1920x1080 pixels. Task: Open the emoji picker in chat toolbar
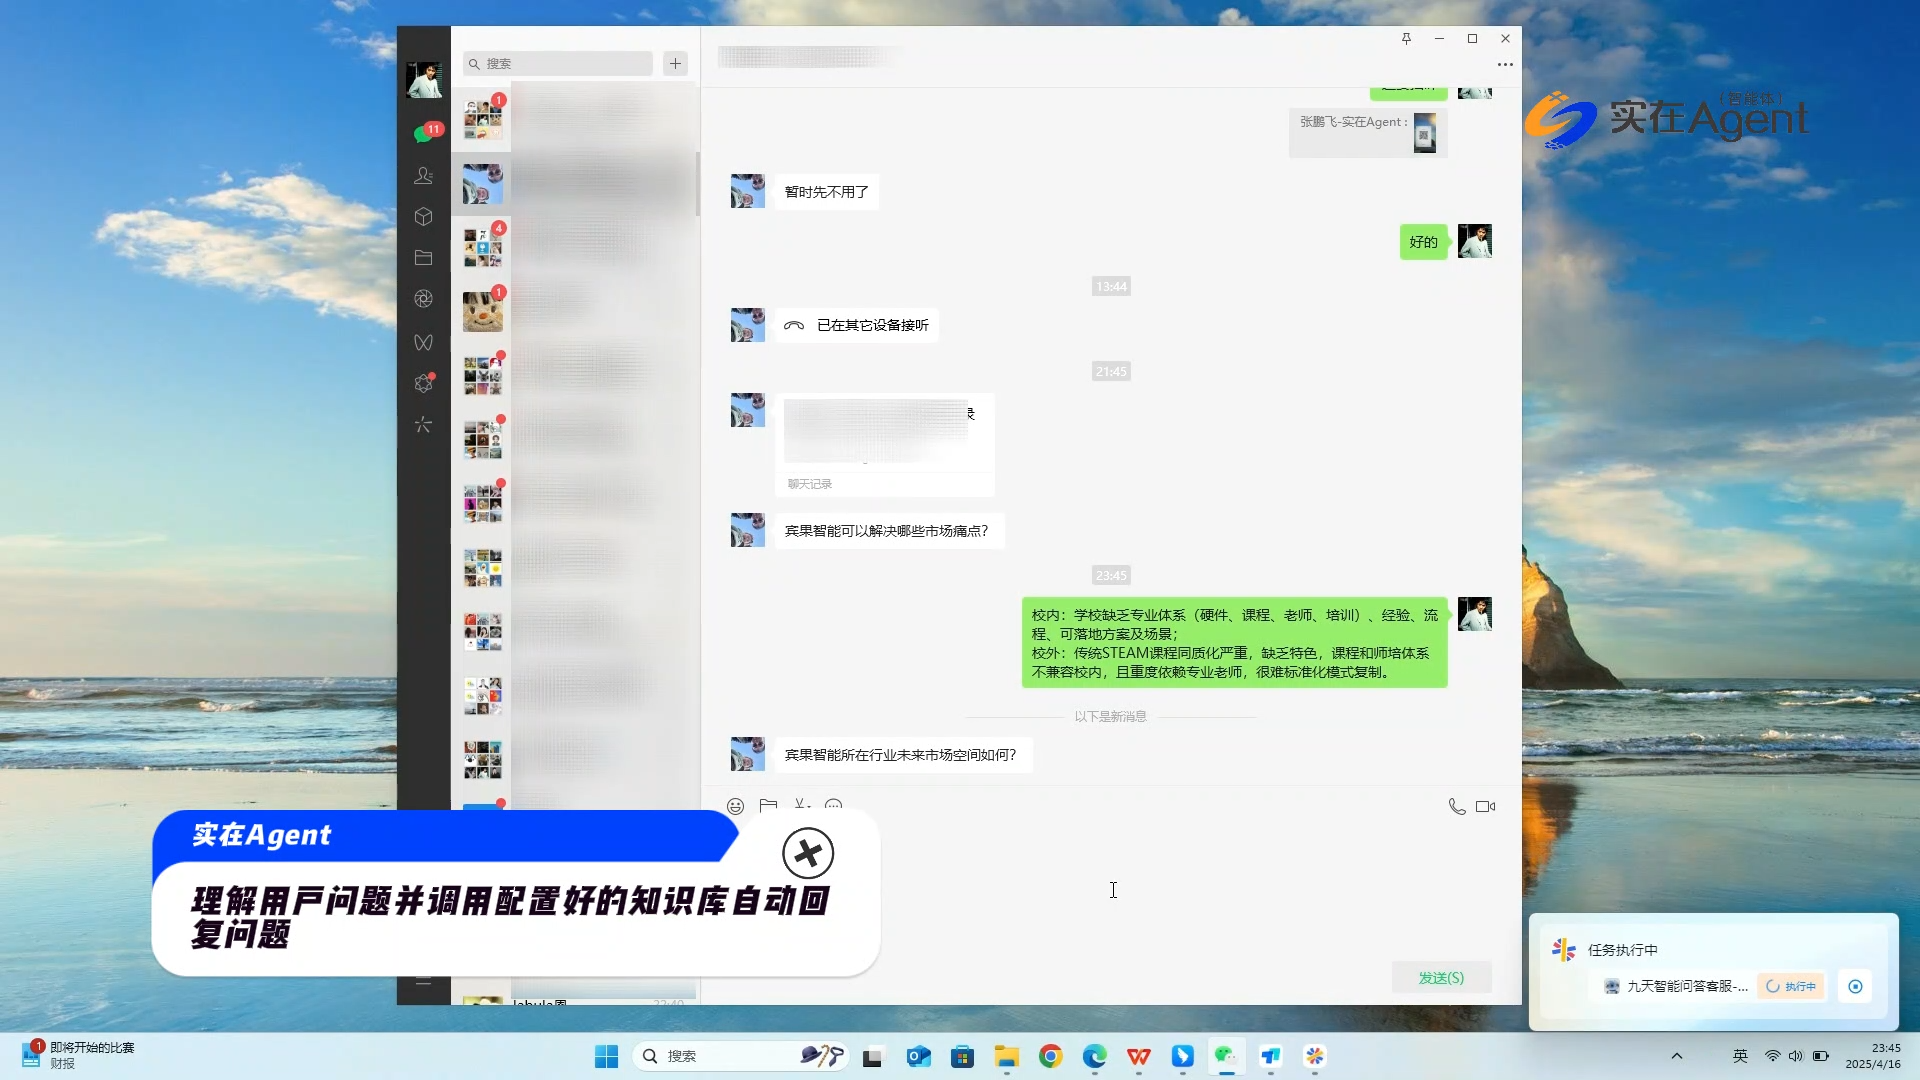click(x=735, y=806)
